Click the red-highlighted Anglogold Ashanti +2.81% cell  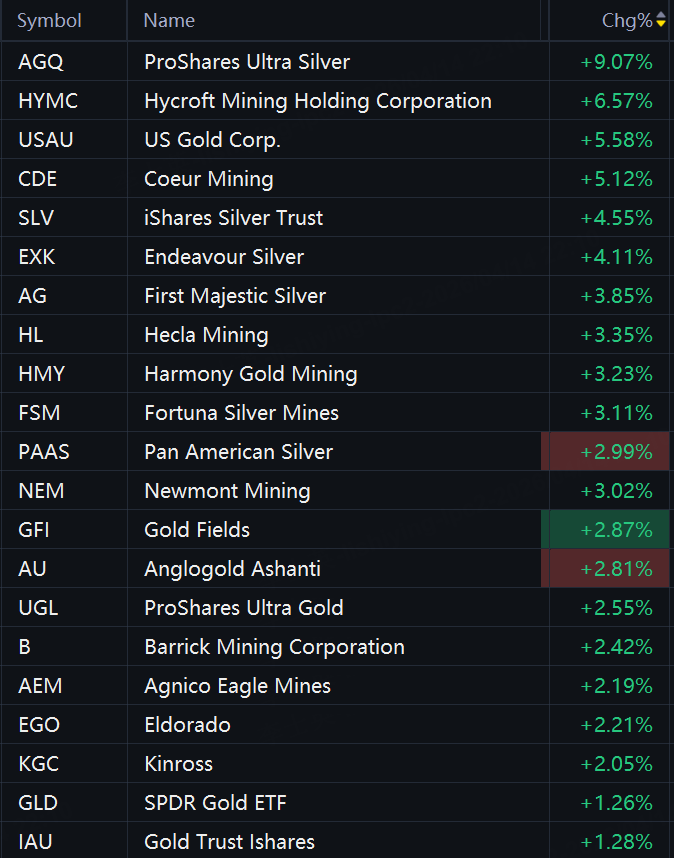[x=606, y=569]
